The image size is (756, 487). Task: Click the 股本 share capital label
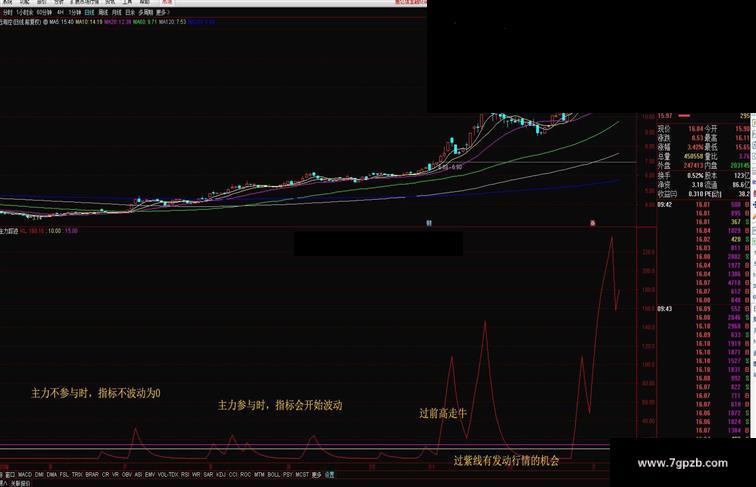711,176
